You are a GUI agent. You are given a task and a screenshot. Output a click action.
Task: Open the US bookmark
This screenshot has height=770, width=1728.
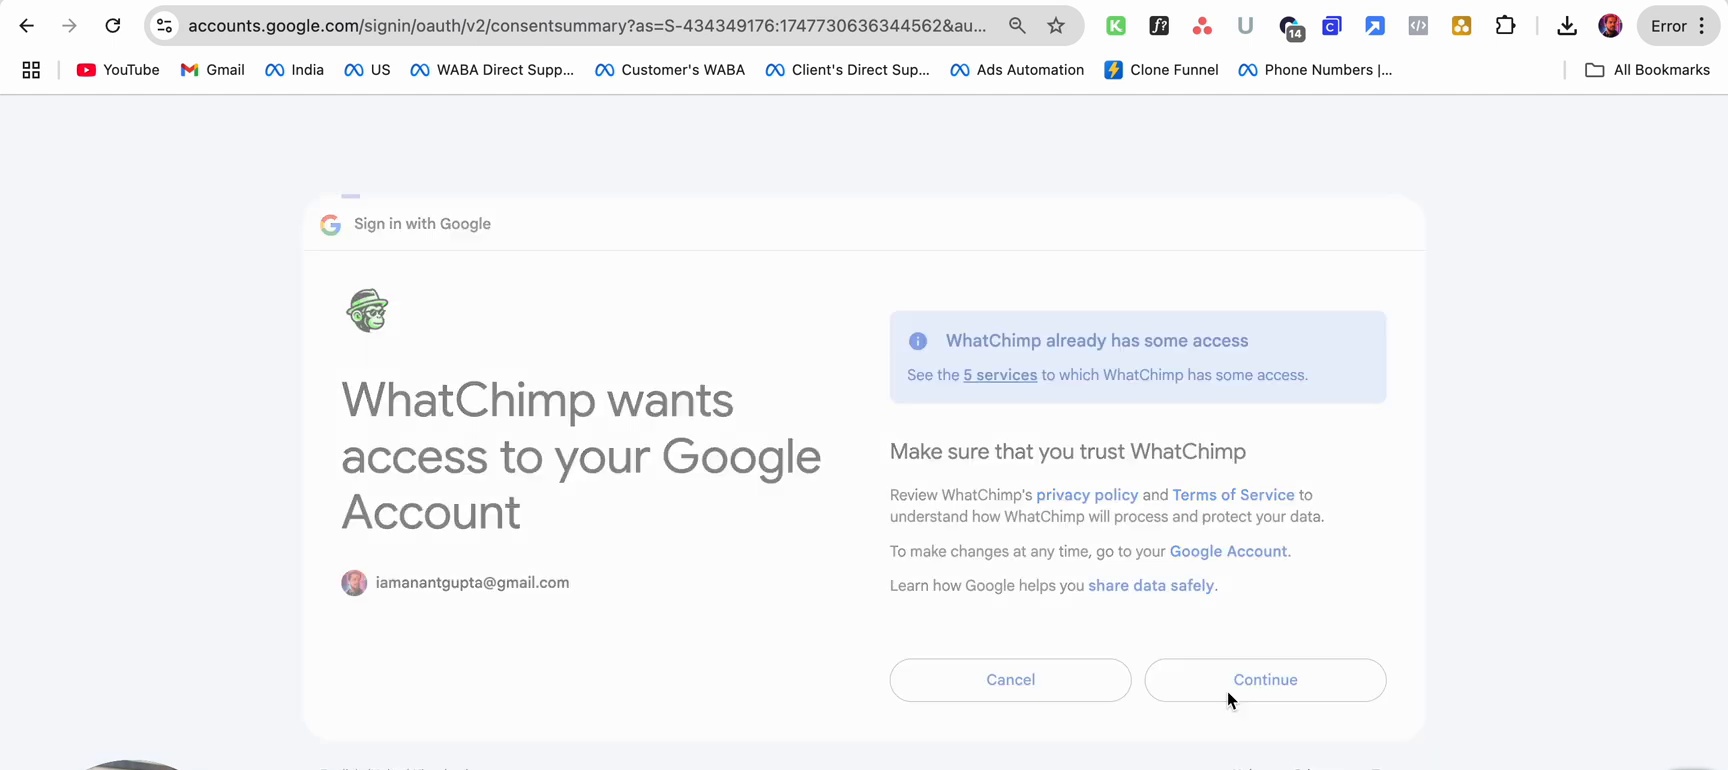coord(367,70)
